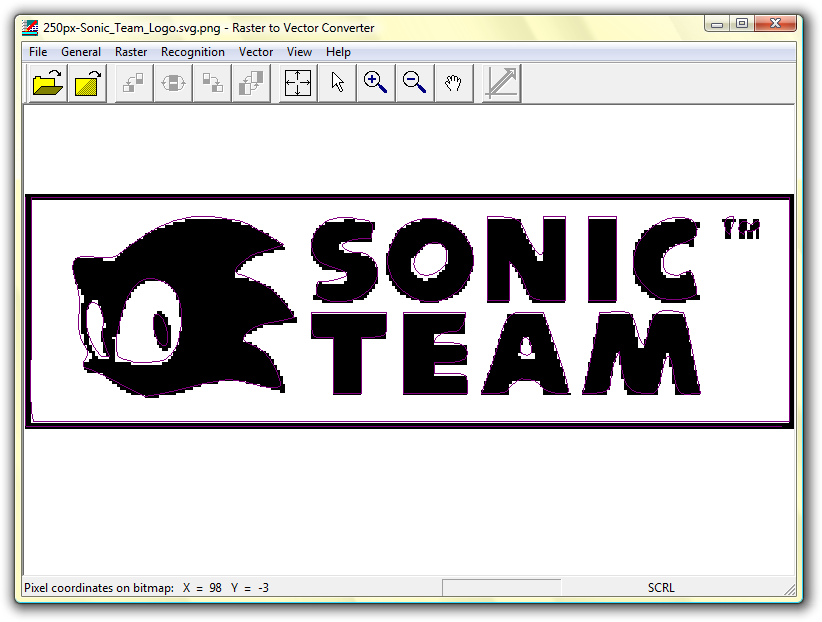822x622 pixels.
Task: Click the first grayed-out raster toolbar icon
Action: (x=133, y=83)
